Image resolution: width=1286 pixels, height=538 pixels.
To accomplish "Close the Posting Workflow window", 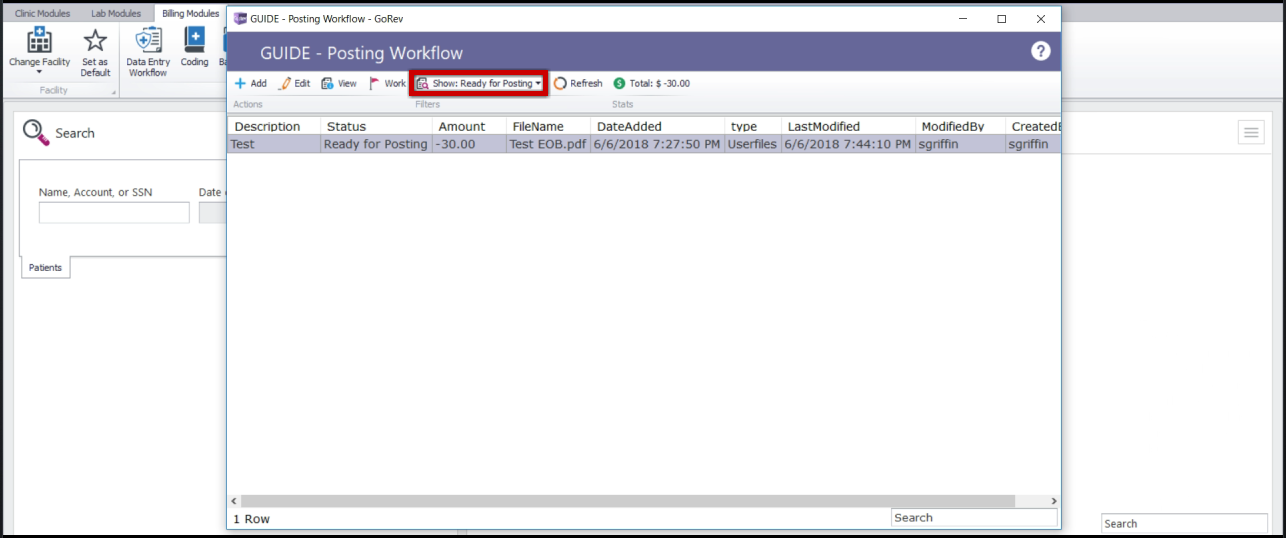I will tap(1041, 19).
